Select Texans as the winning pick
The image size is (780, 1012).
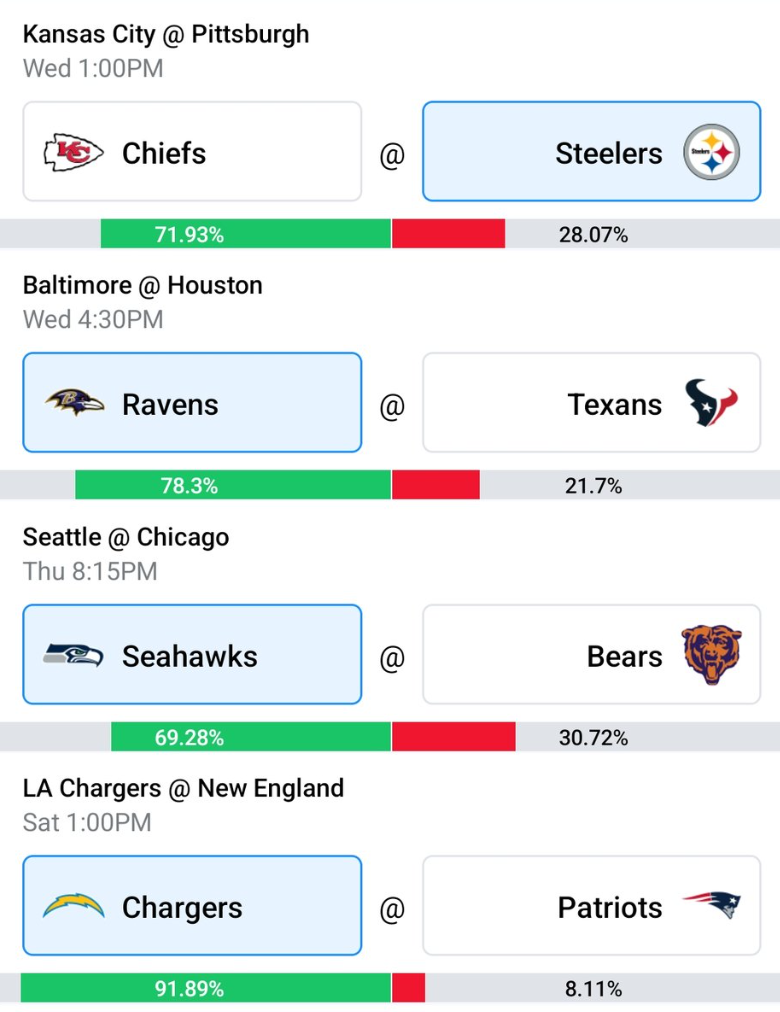coord(592,403)
